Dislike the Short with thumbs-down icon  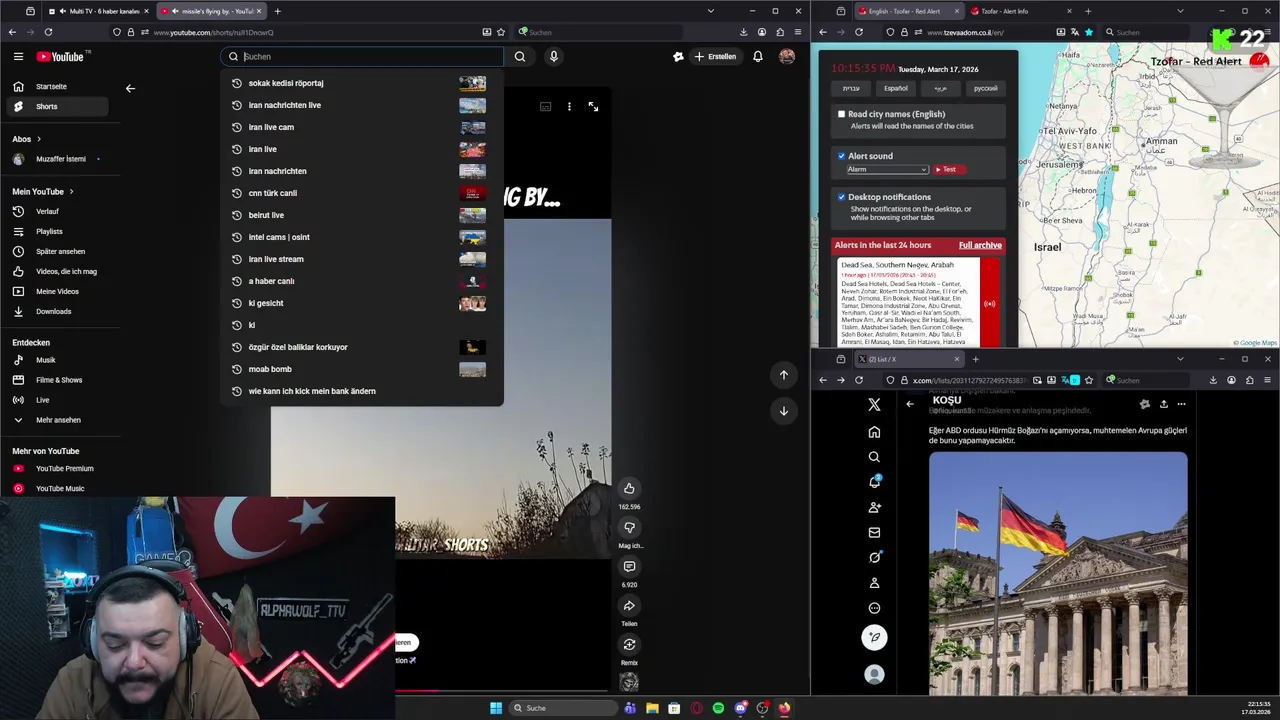(x=629, y=527)
